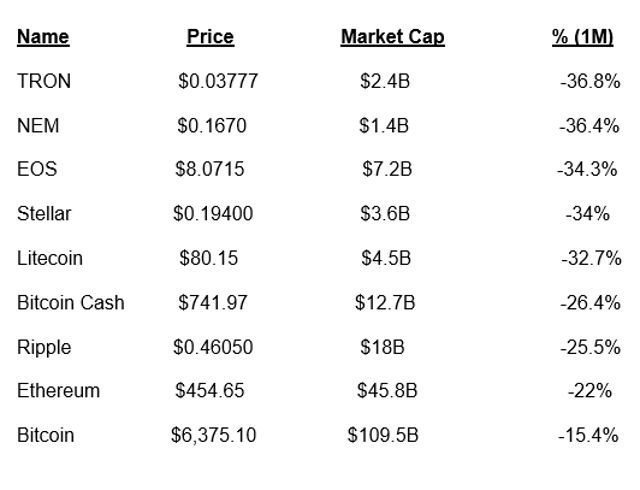Select the Litecoin price $80.15

(209, 258)
